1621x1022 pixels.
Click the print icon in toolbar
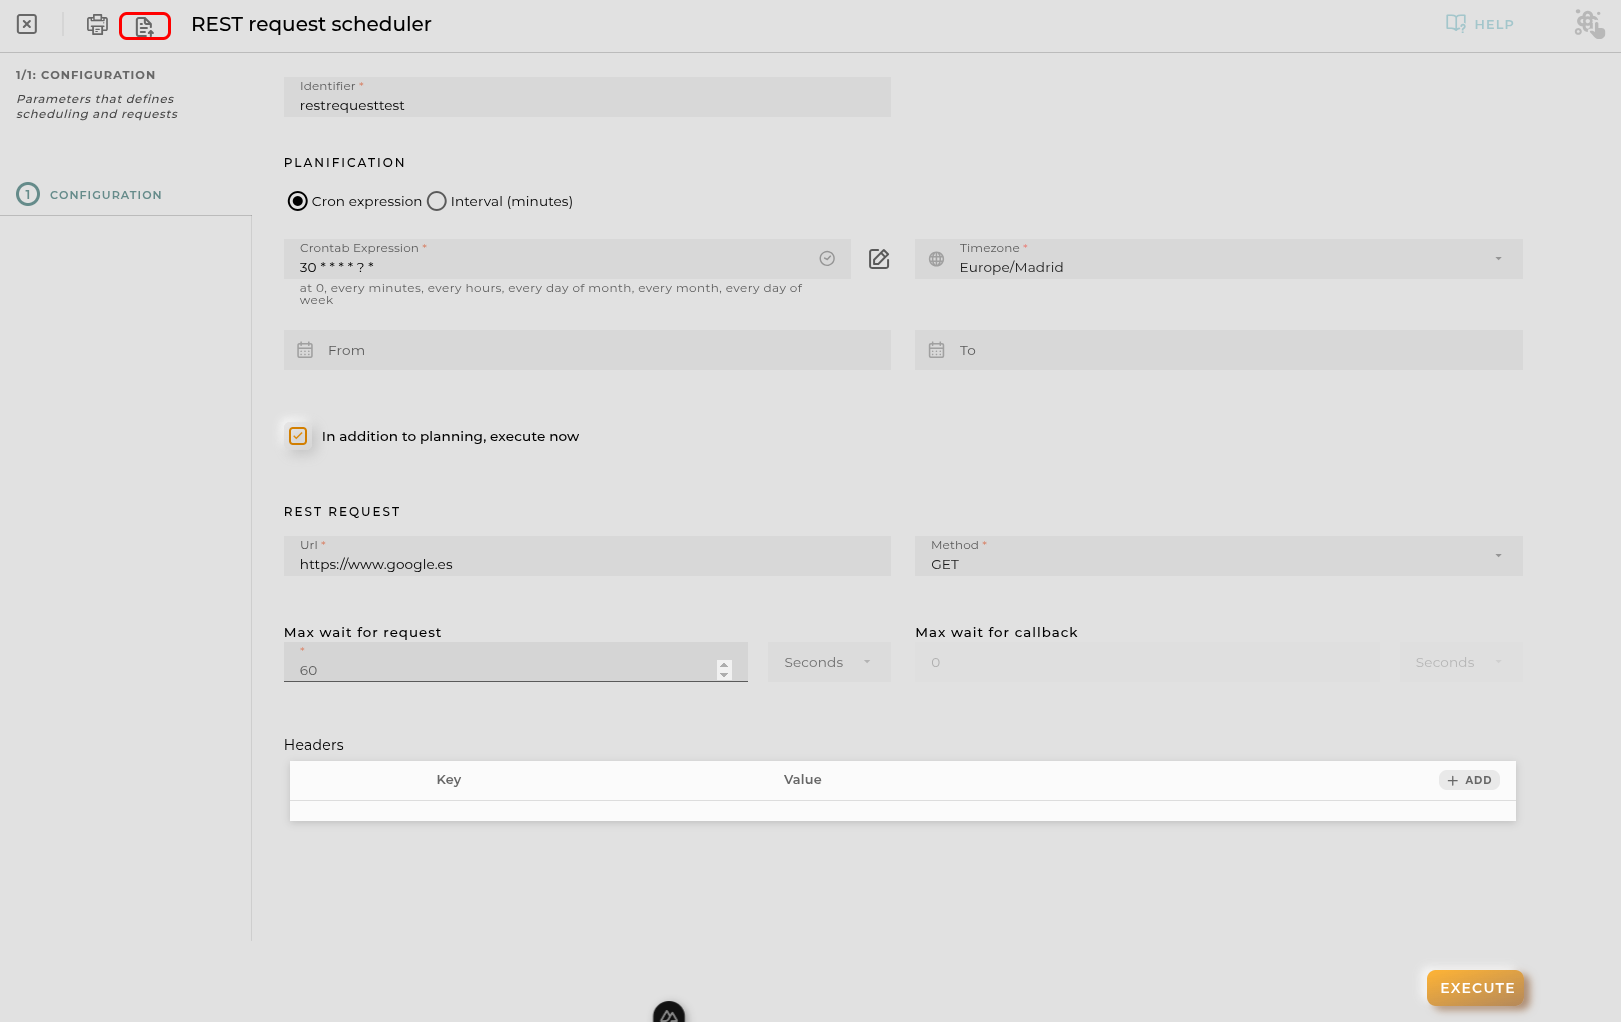coord(97,24)
